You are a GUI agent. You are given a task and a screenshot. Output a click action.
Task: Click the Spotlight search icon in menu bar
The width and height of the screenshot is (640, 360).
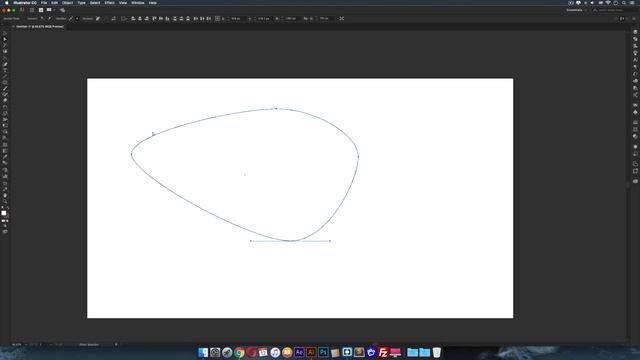(624, 3)
